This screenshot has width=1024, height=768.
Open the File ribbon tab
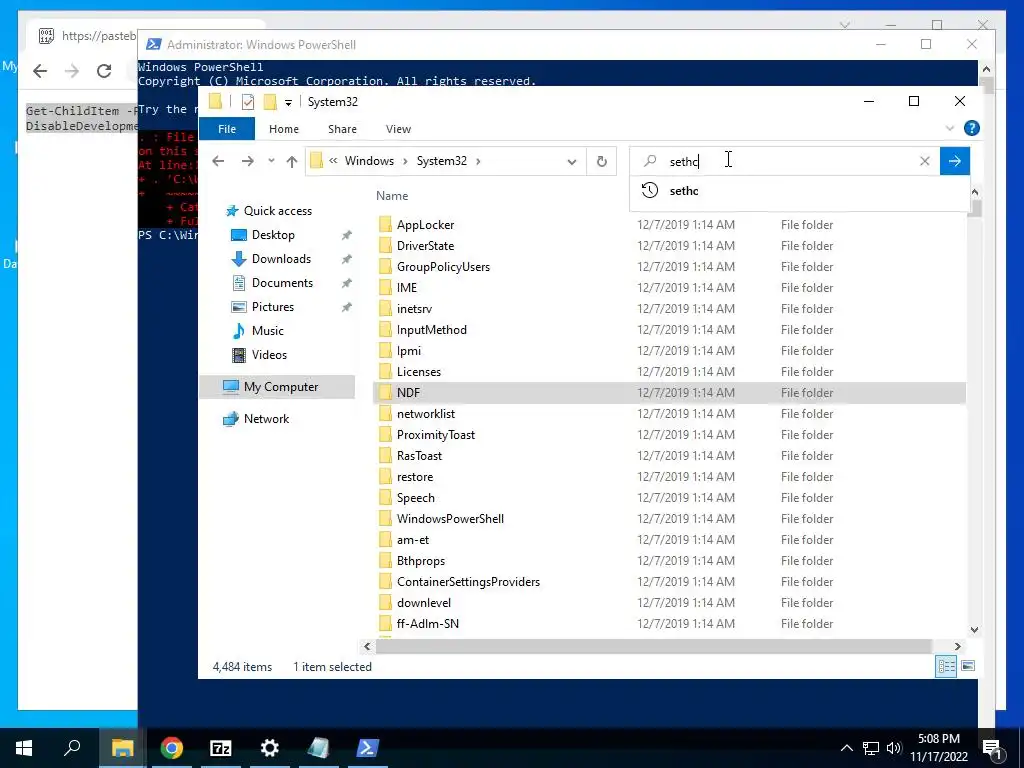click(227, 129)
